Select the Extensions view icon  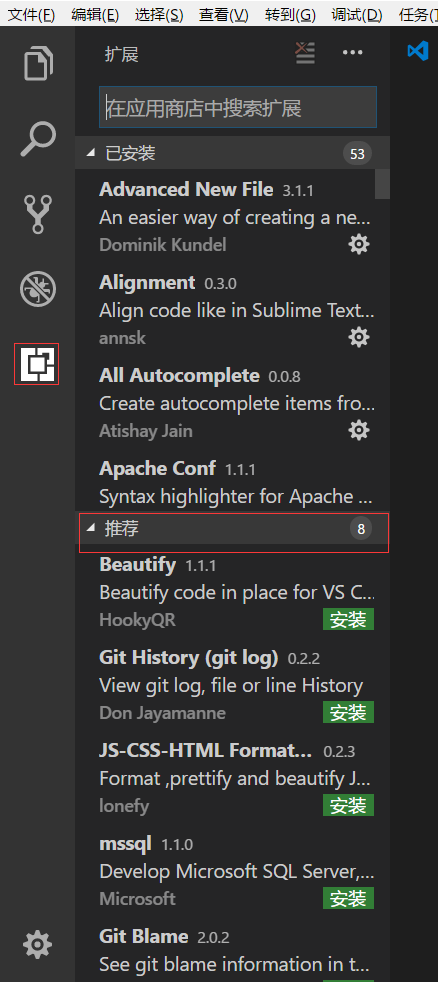37,364
